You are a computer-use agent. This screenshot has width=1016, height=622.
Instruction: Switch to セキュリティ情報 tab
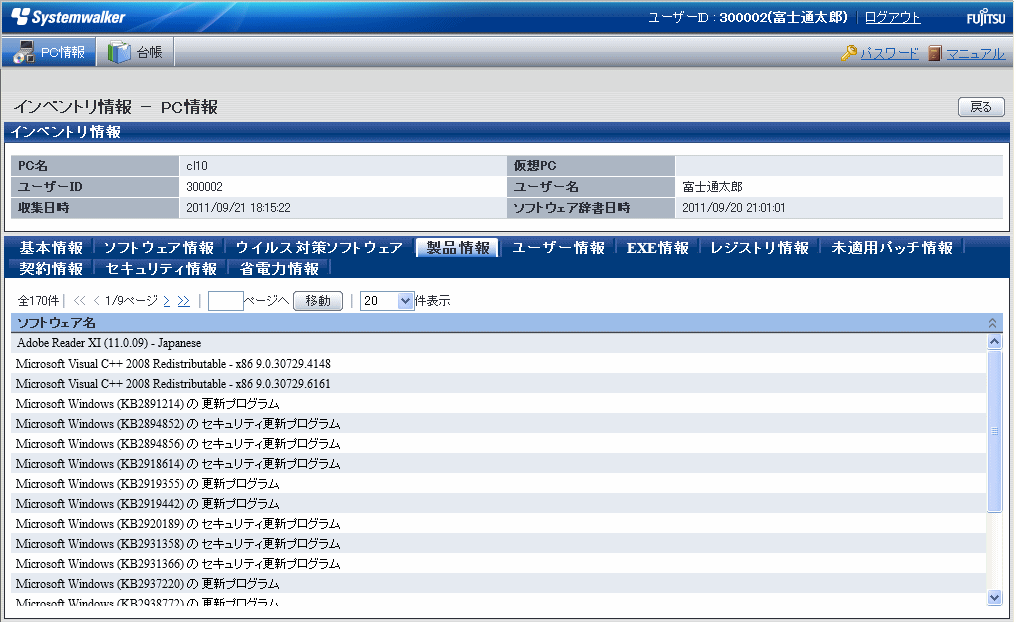point(161,268)
